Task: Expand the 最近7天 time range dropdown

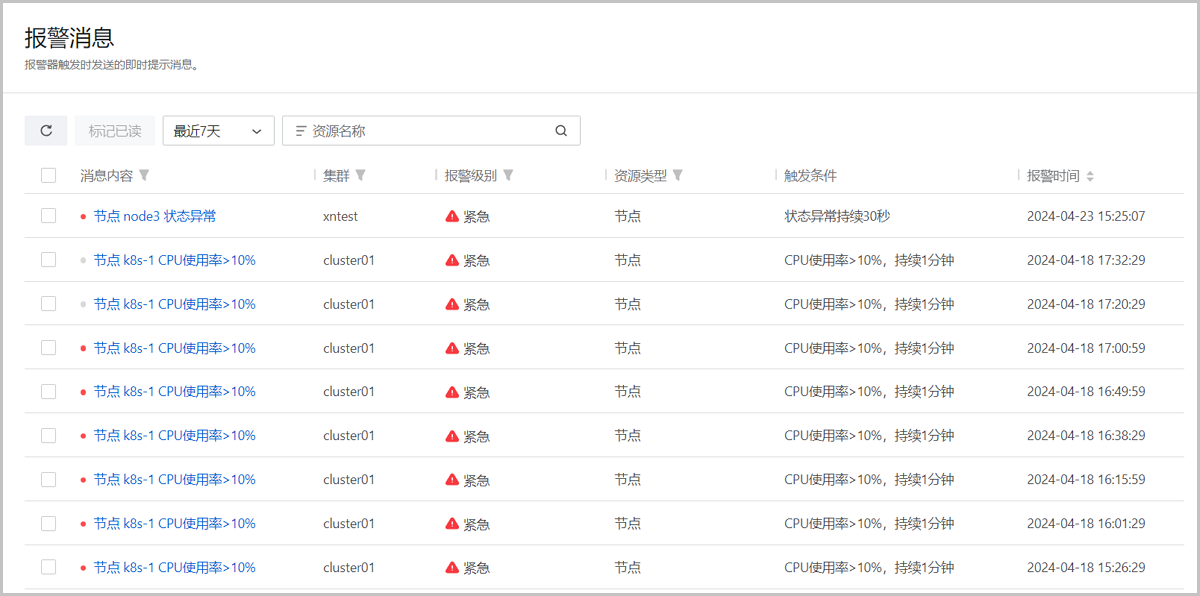Action: pyautogui.click(x=218, y=131)
